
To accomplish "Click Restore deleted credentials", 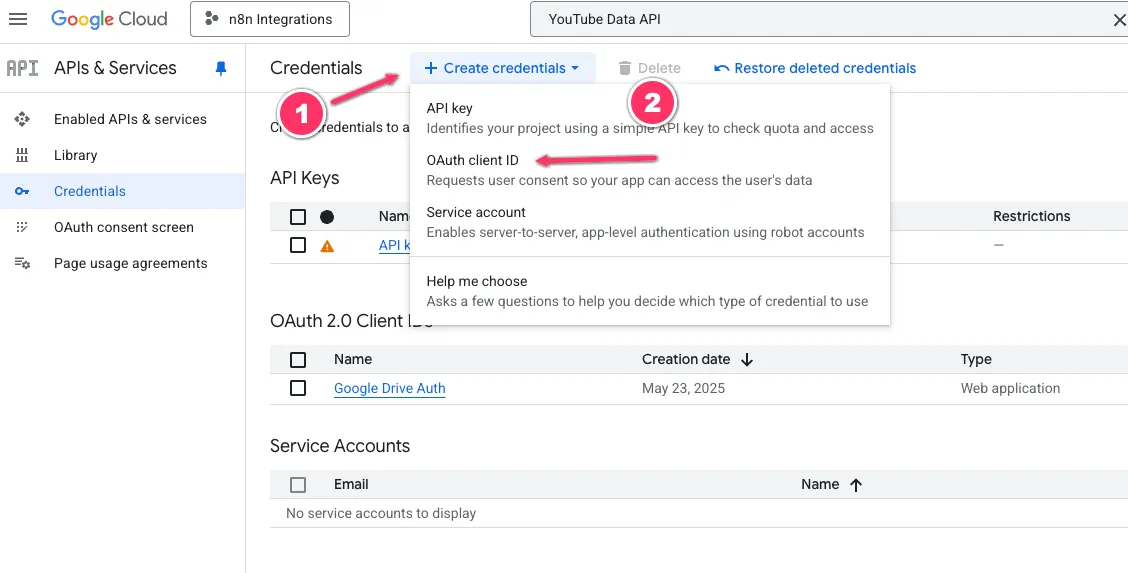I will click(x=825, y=68).
